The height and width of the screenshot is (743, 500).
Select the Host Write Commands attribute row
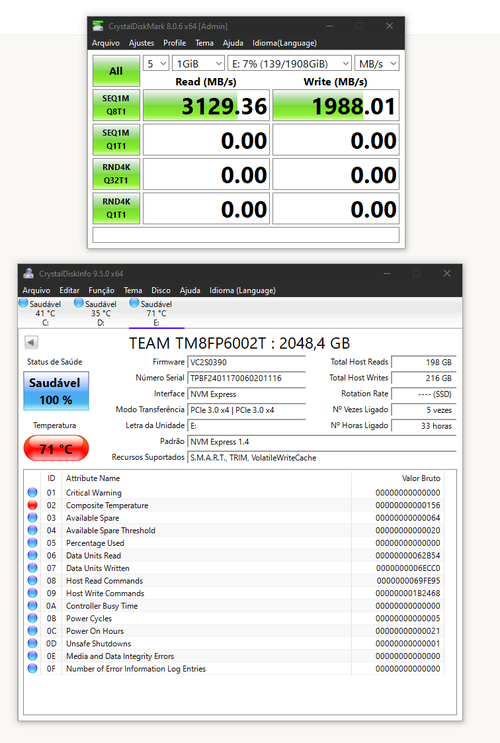pyautogui.click(x=234, y=593)
